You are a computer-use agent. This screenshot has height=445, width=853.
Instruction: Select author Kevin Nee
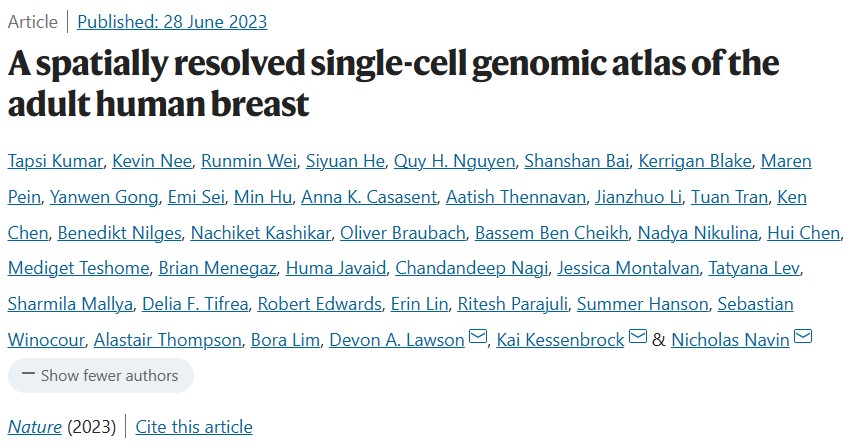[x=152, y=162]
